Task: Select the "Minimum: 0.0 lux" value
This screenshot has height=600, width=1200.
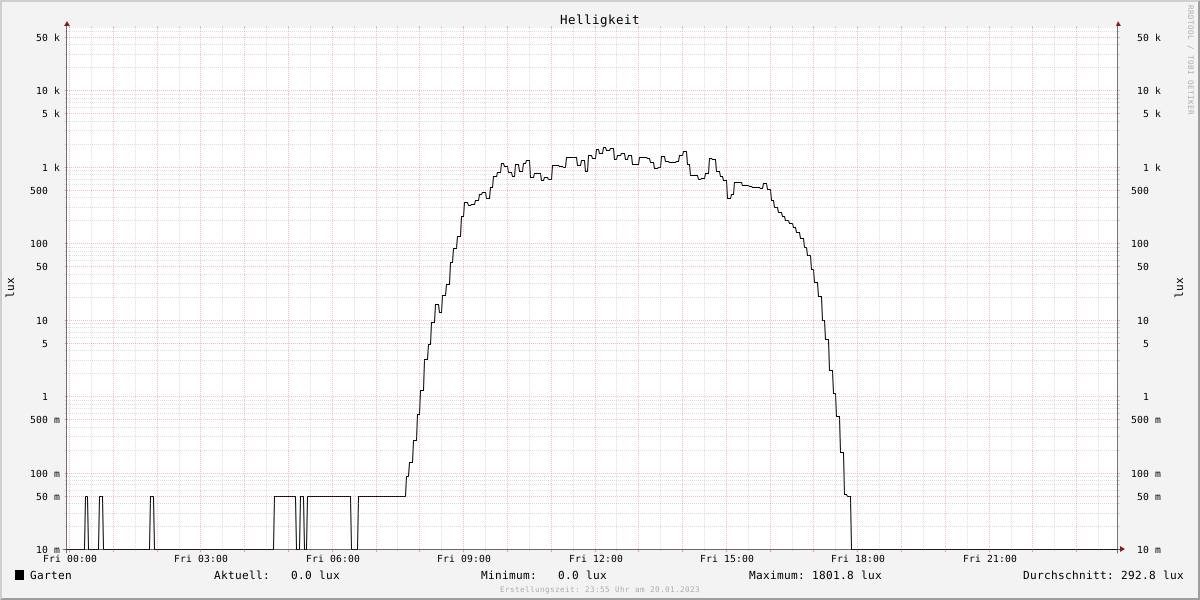Action: tap(544, 575)
